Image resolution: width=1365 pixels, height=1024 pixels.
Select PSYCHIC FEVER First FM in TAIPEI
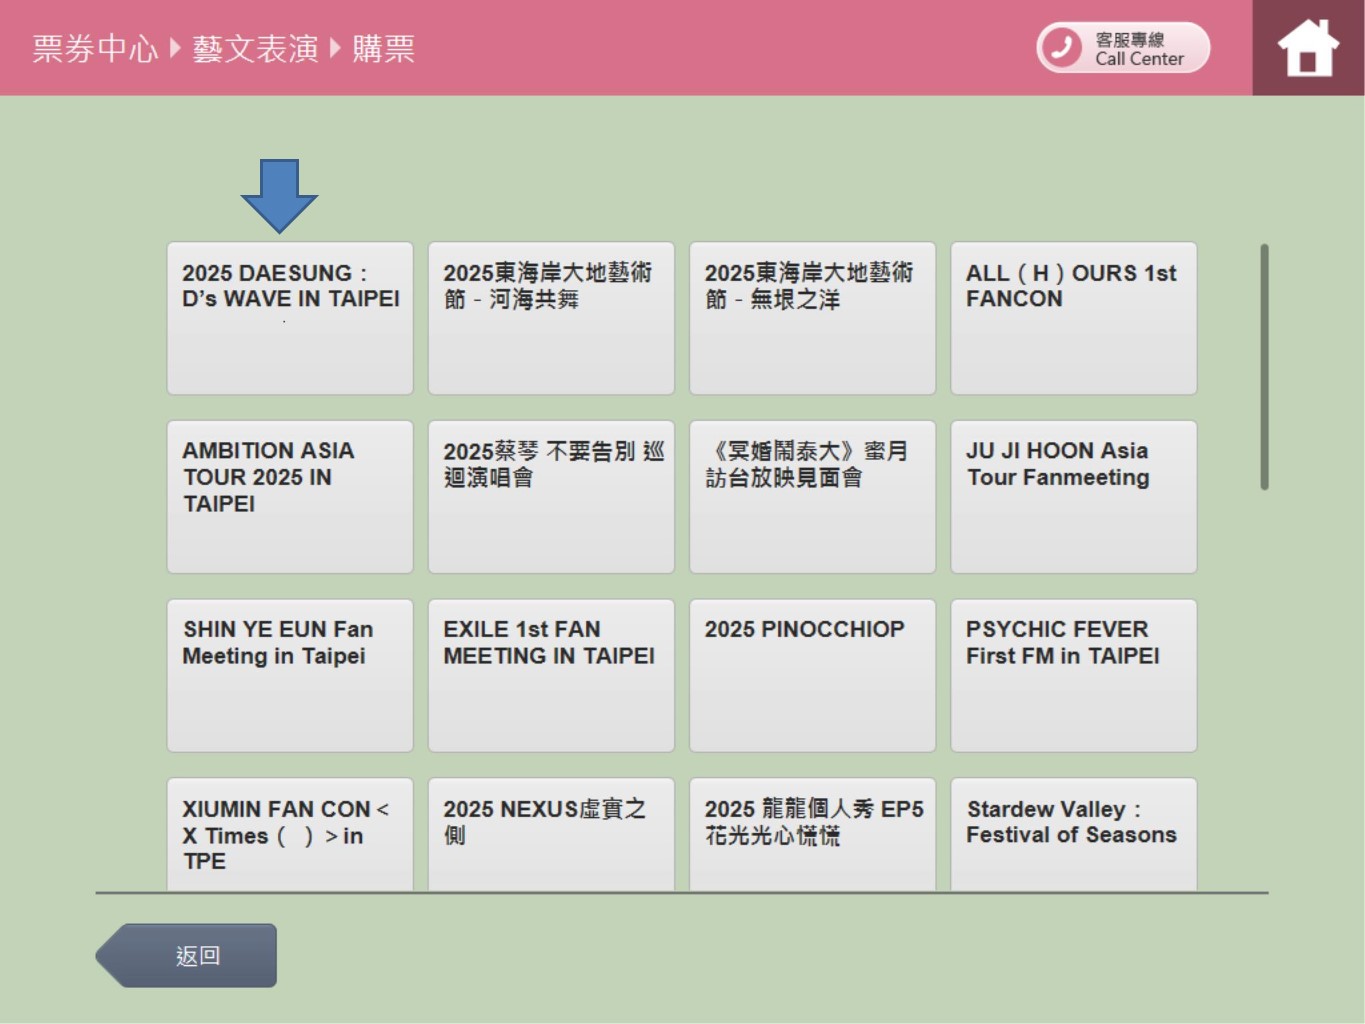pos(1073,673)
